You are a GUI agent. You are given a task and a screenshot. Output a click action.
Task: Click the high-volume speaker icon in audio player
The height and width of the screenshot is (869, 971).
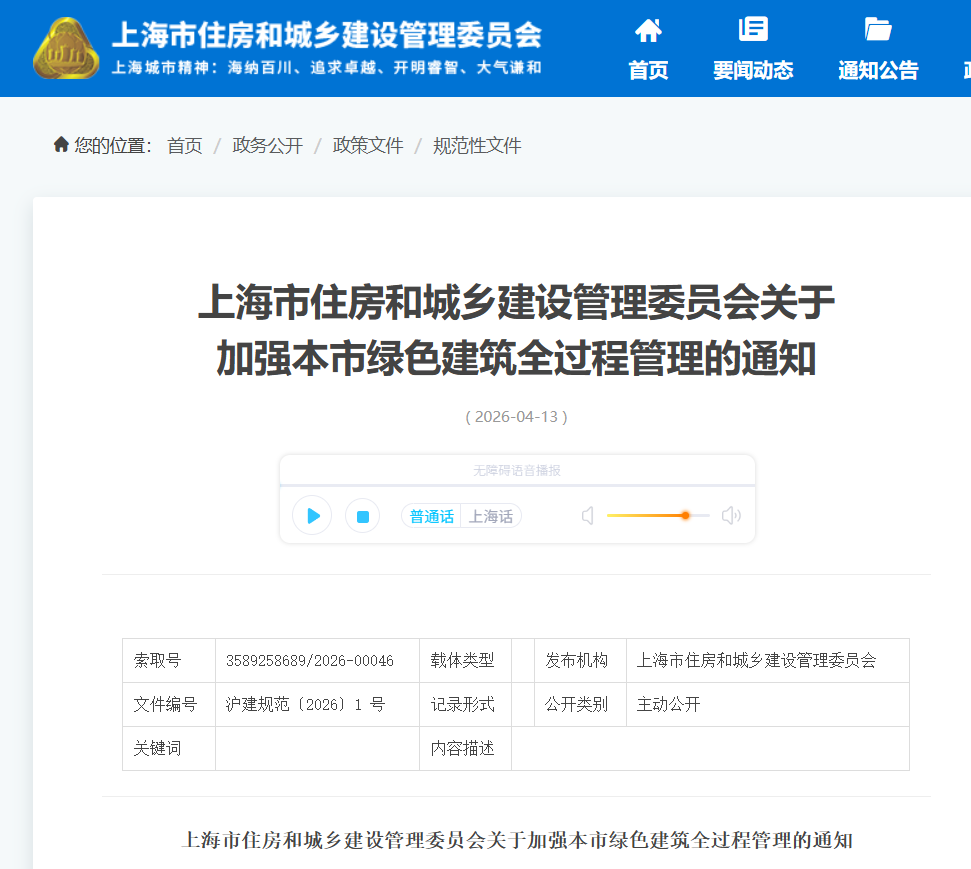click(731, 515)
